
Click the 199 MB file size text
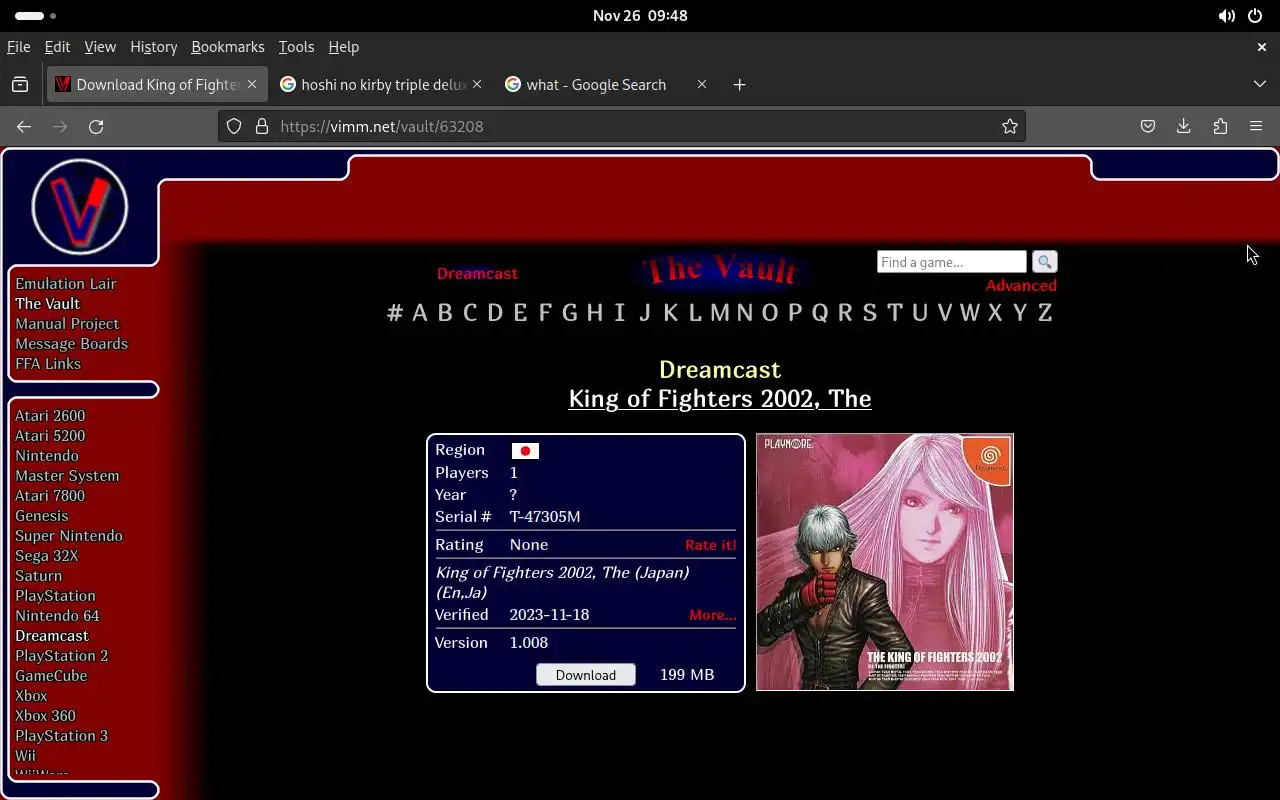tap(687, 675)
